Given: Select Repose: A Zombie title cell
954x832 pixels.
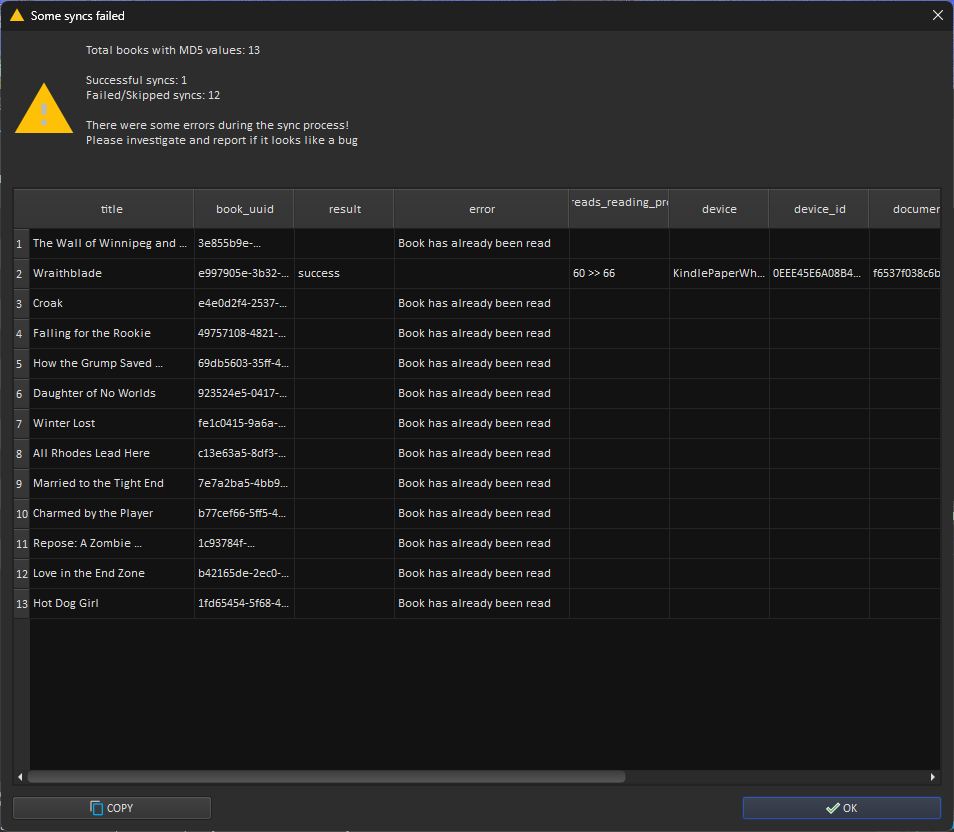Looking at the screenshot, I should click(112, 543).
